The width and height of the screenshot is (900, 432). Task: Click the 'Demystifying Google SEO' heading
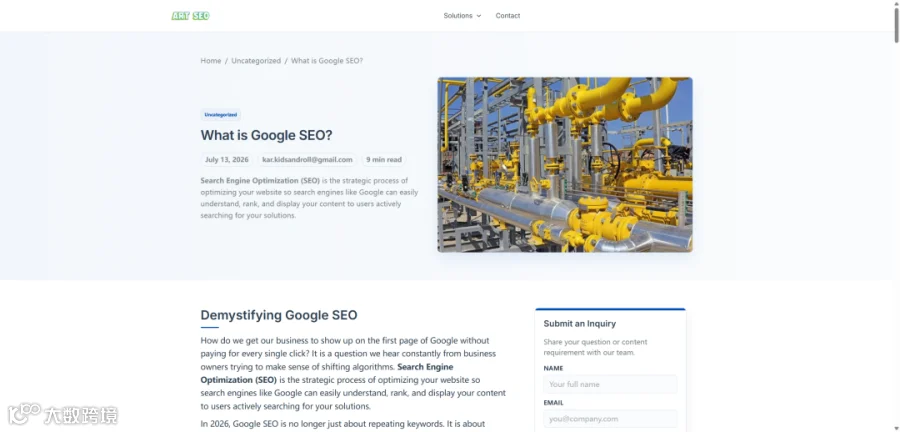[279, 315]
